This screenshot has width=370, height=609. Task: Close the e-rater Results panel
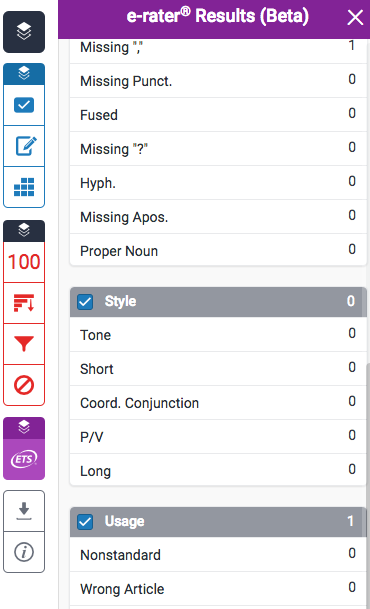(355, 17)
